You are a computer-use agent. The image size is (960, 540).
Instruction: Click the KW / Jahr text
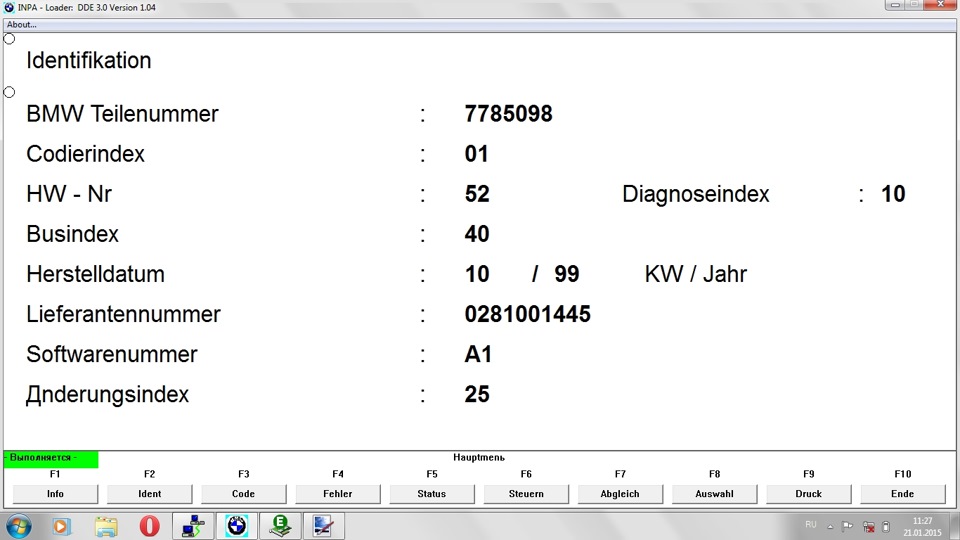pyautogui.click(x=696, y=274)
